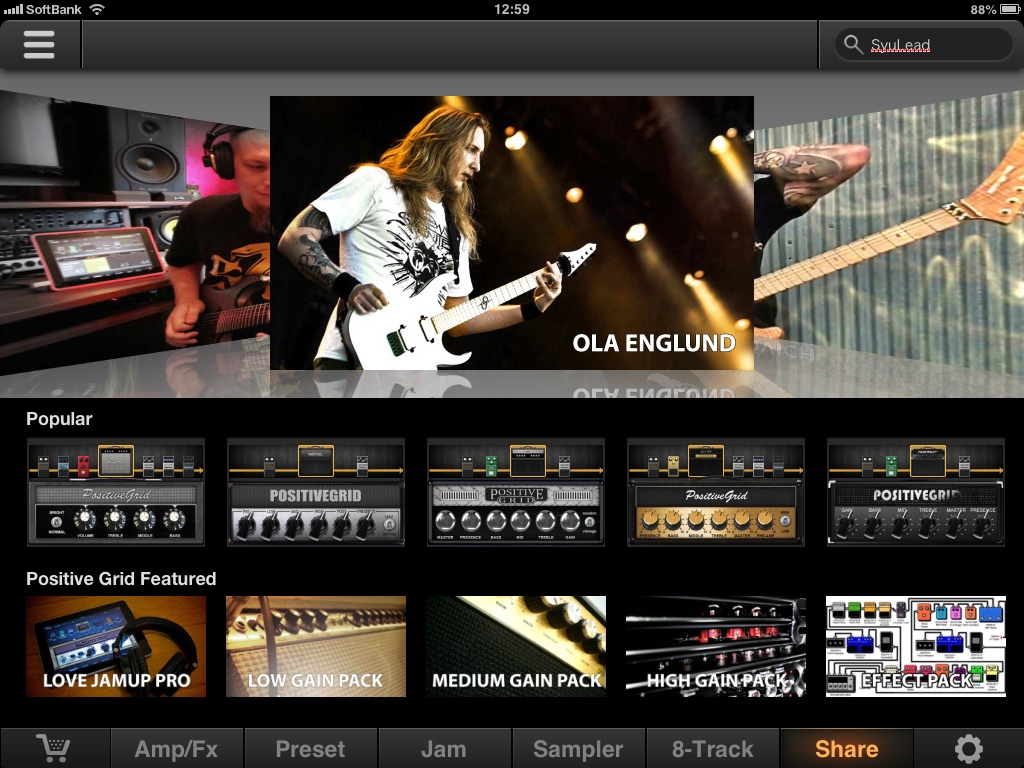Go to the Sampler tab
1024x768 pixels.
(x=578, y=748)
